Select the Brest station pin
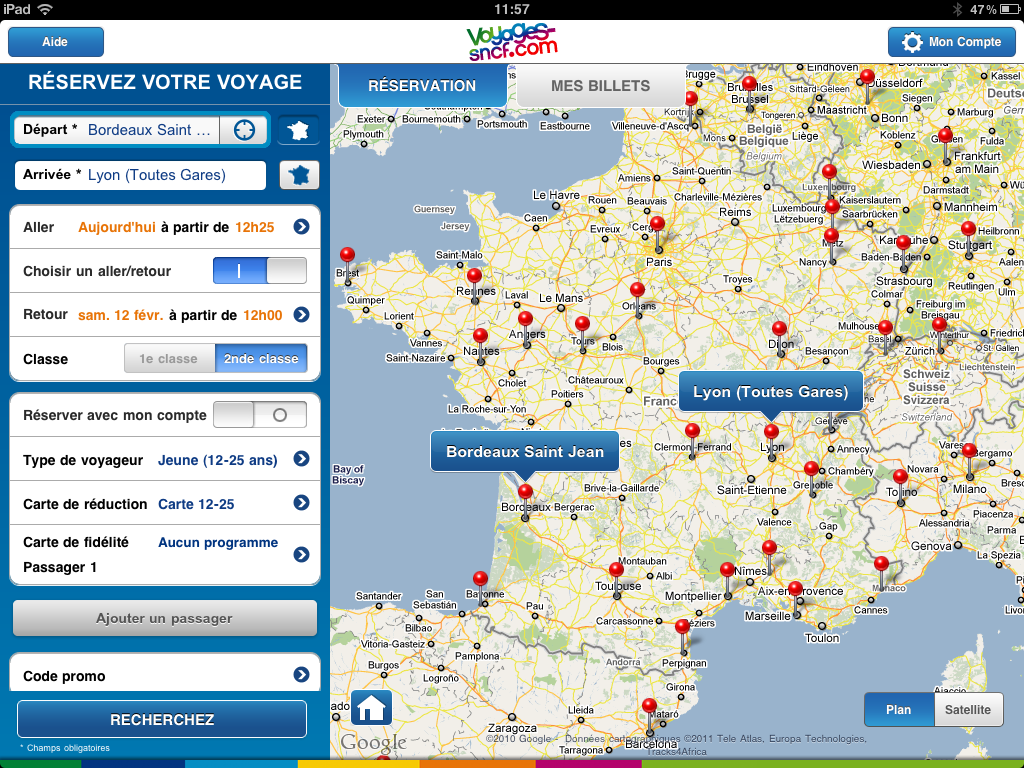The height and width of the screenshot is (768, 1024). coord(347,264)
